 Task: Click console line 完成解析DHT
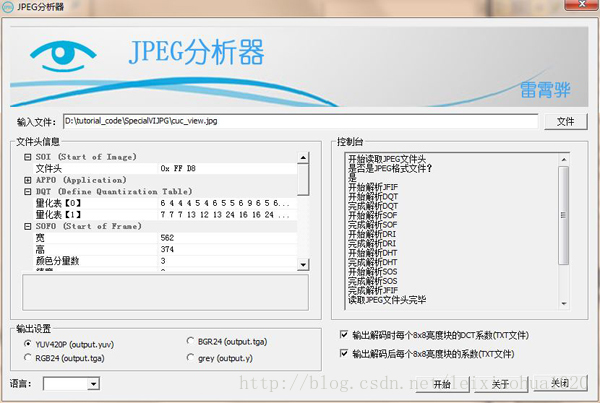click(x=373, y=262)
